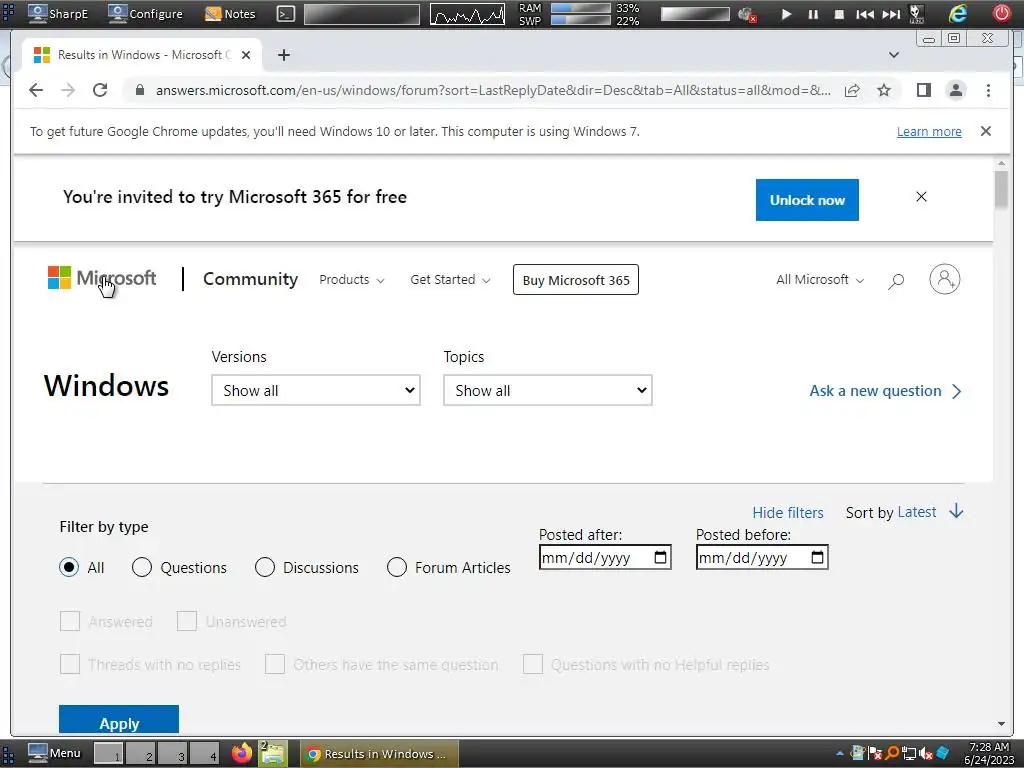
Task: Check the Unanswered checkbox
Action: (x=187, y=621)
